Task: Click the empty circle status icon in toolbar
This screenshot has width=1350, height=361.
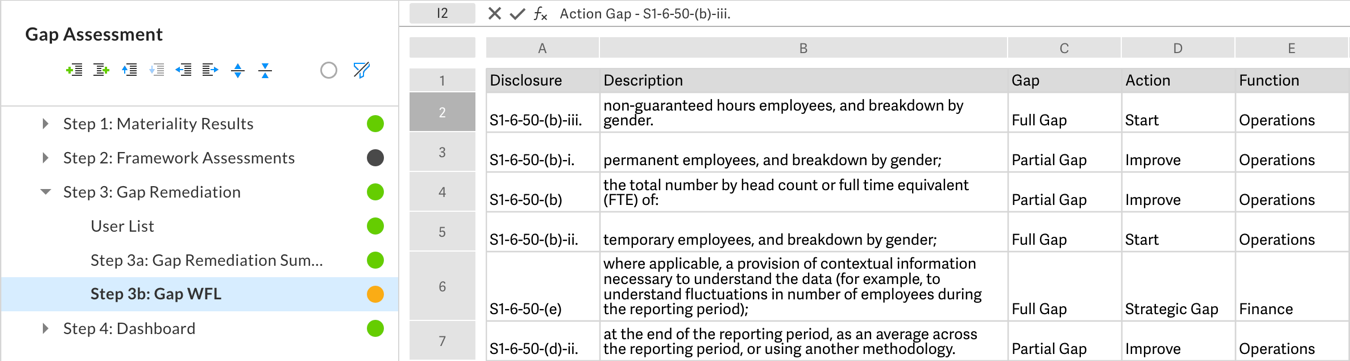Action: click(x=328, y=70)
